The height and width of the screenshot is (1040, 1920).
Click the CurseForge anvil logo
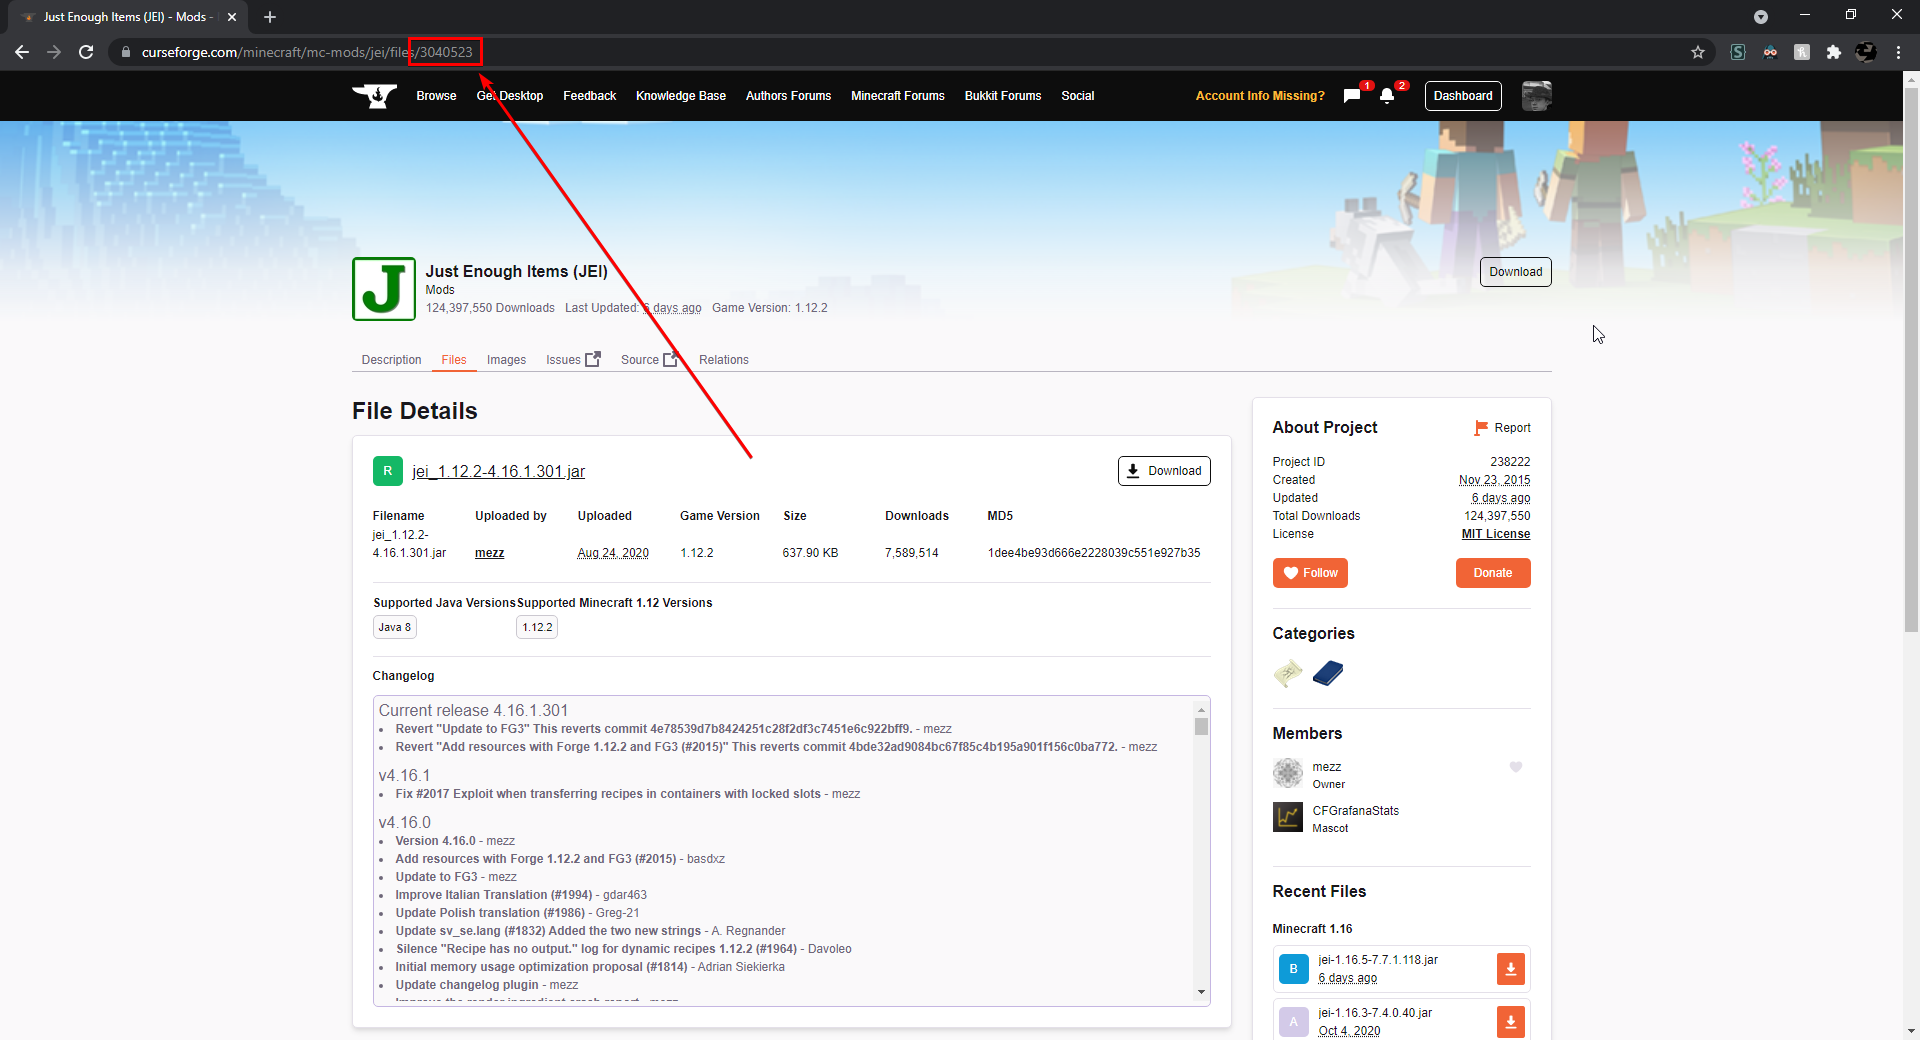(x=375, y=96)
